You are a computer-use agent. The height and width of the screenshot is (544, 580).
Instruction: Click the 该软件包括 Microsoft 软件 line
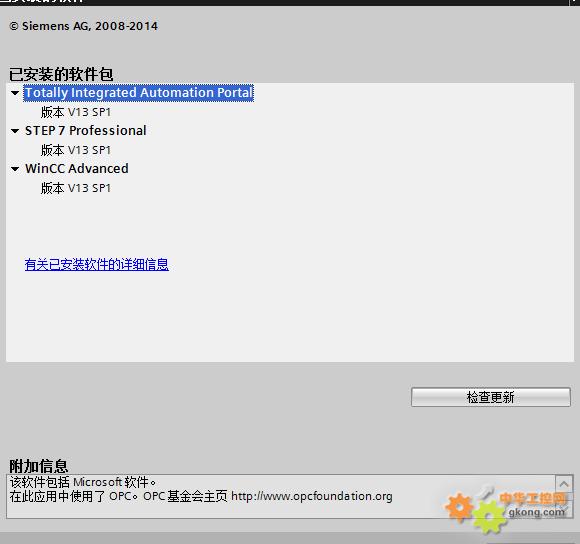tap(83, 482)
